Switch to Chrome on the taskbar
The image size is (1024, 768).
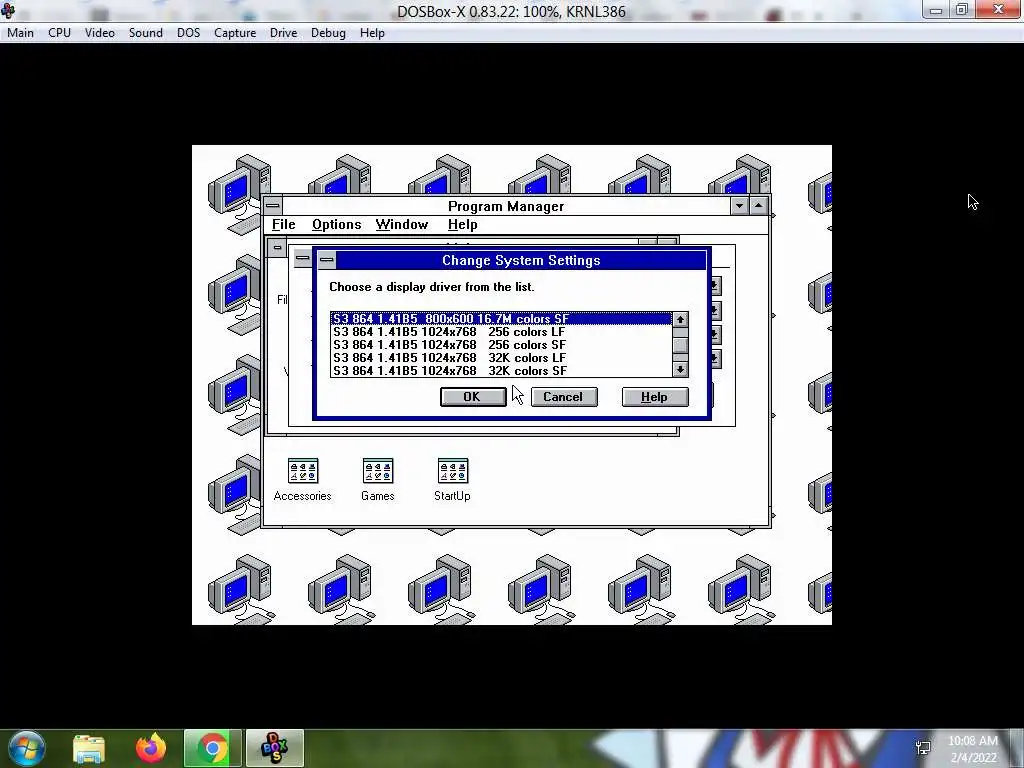212,748
